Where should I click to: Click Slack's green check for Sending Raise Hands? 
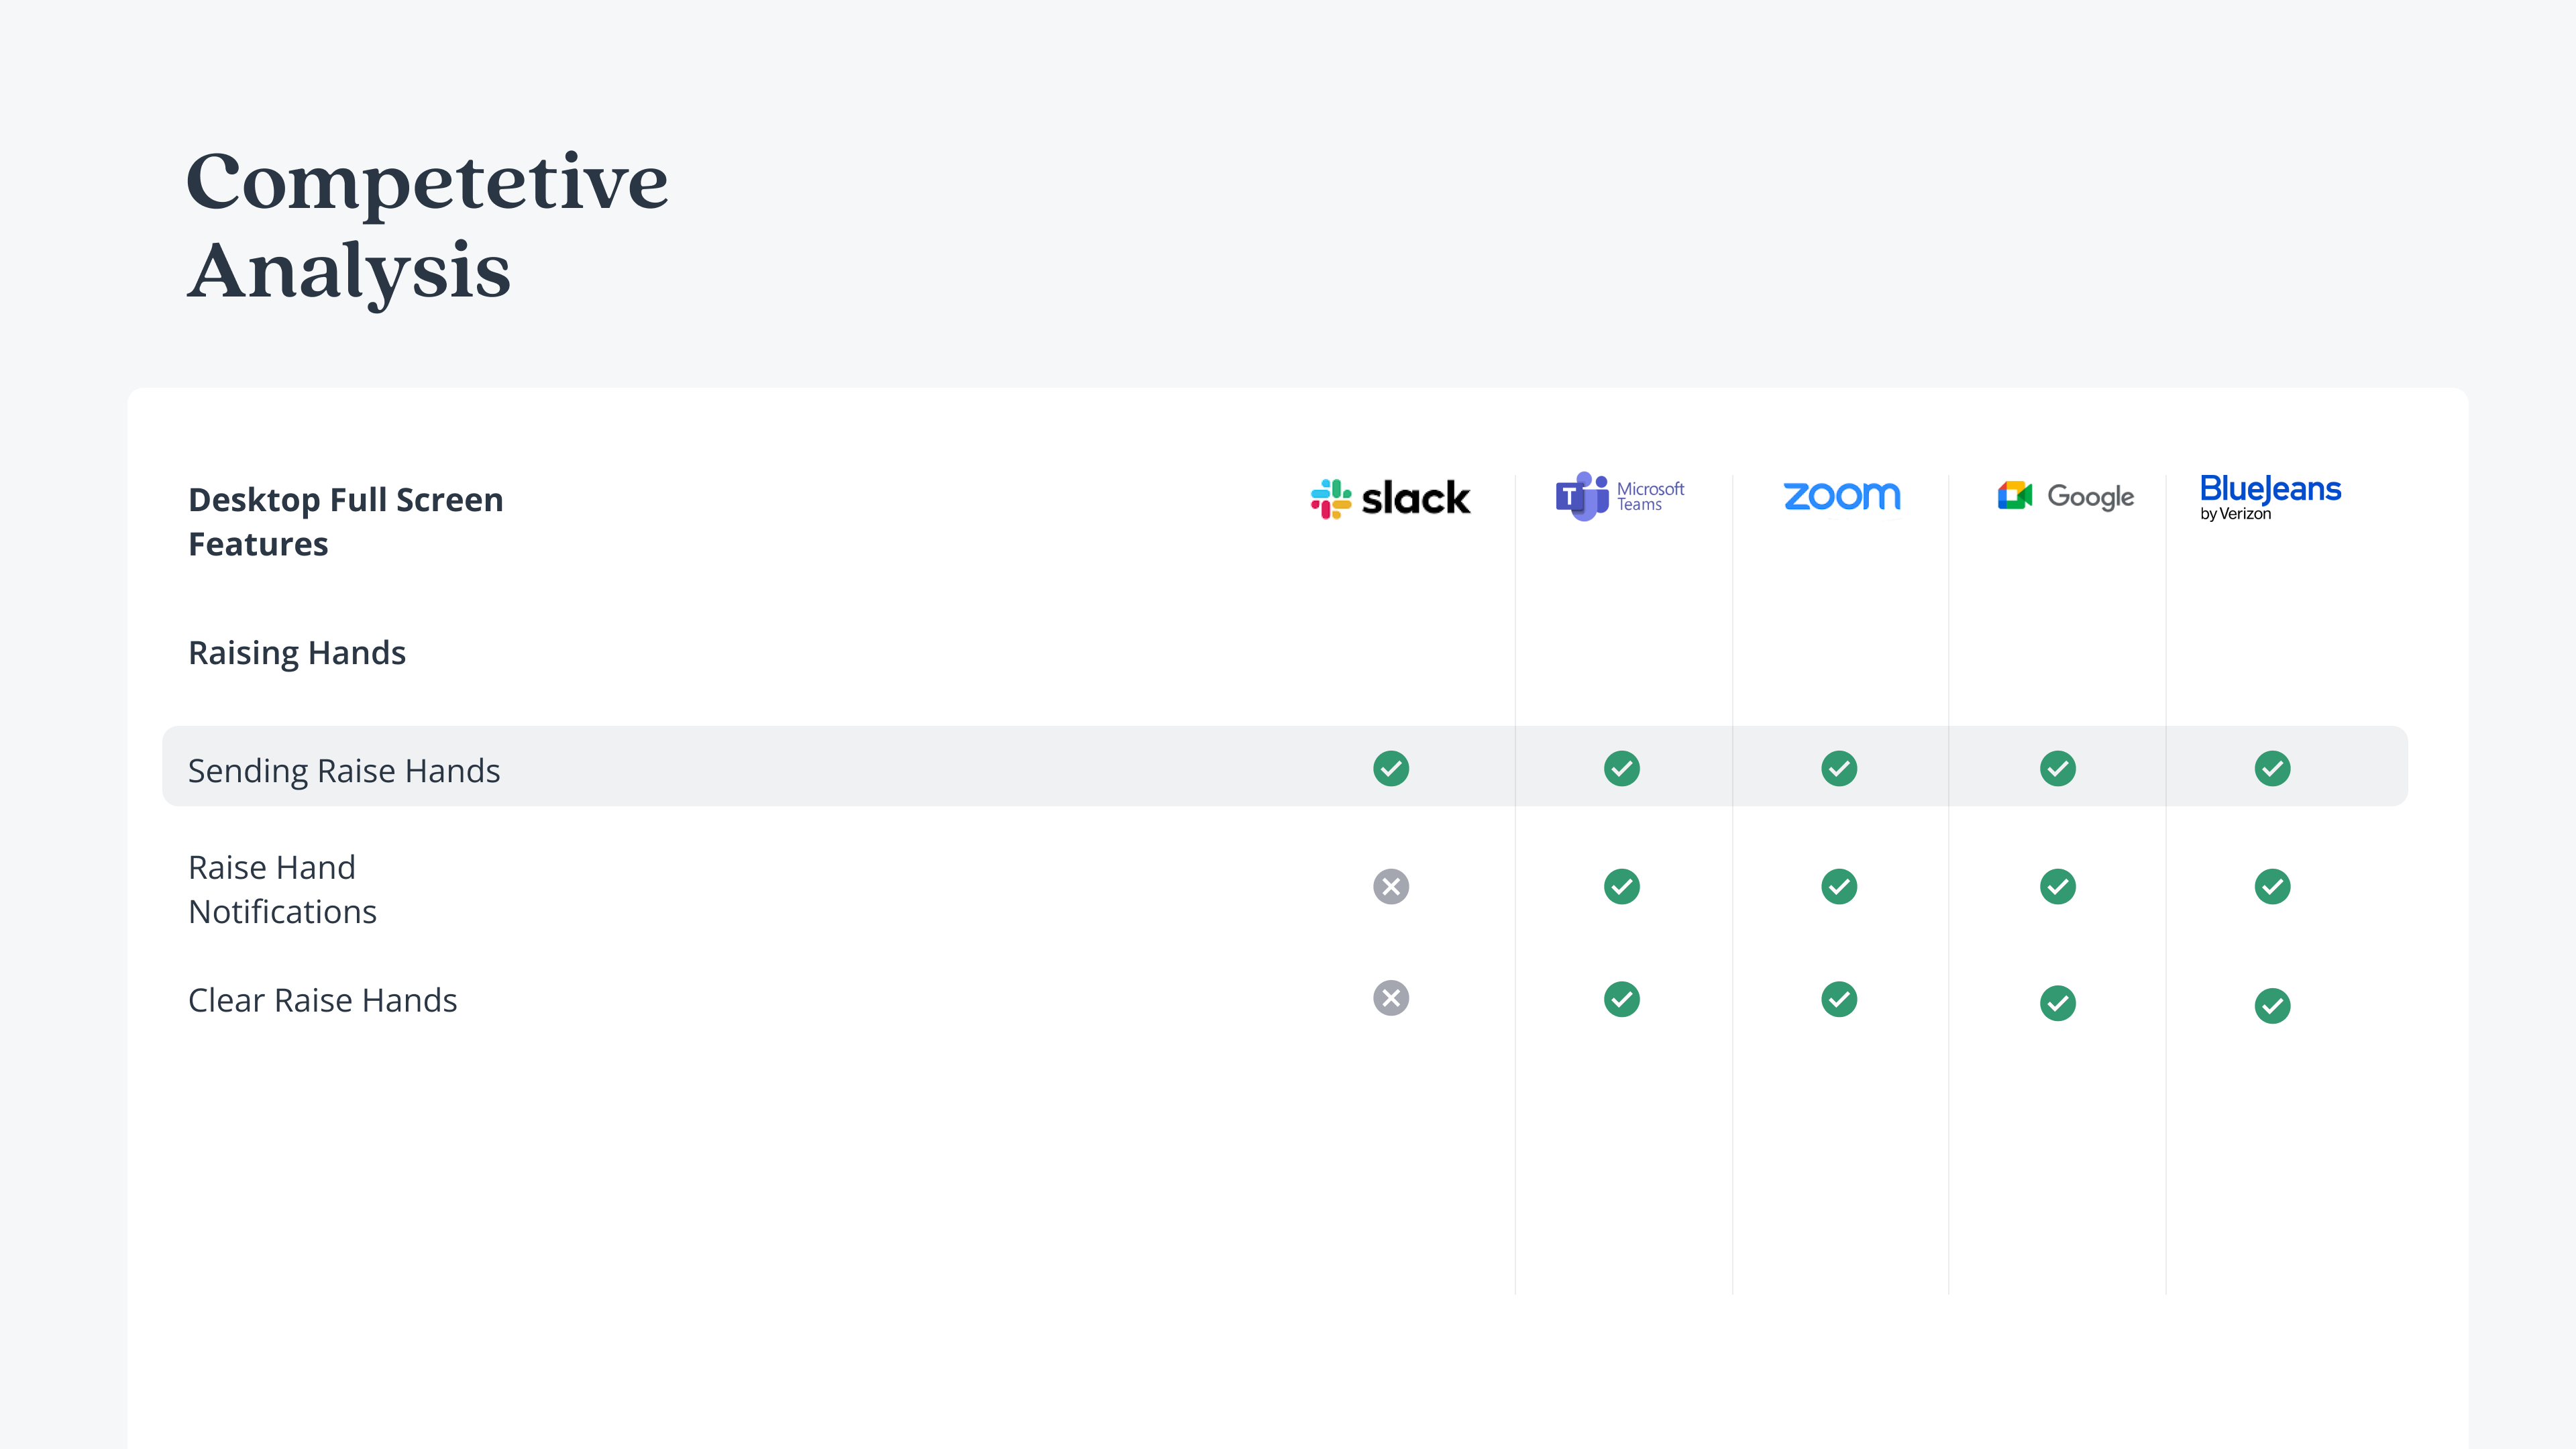click(1391, 768)
